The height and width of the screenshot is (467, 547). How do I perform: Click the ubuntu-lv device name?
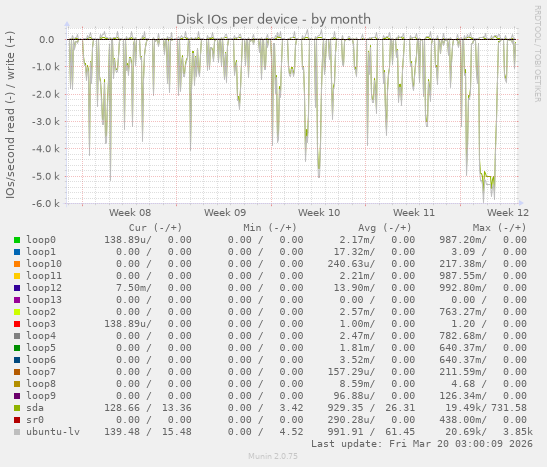(53, 432)
